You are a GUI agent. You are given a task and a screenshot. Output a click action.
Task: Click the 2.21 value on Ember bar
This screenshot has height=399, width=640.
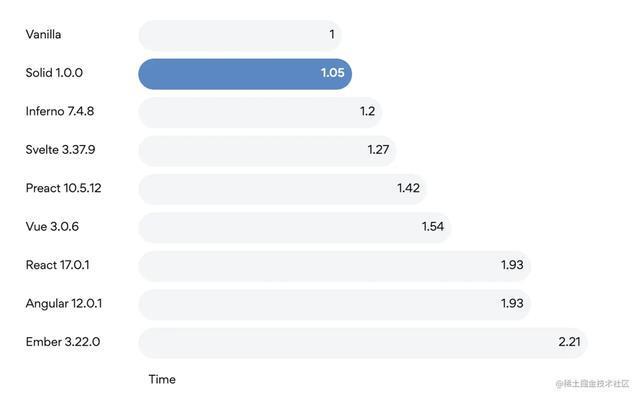tap(569, 342)
